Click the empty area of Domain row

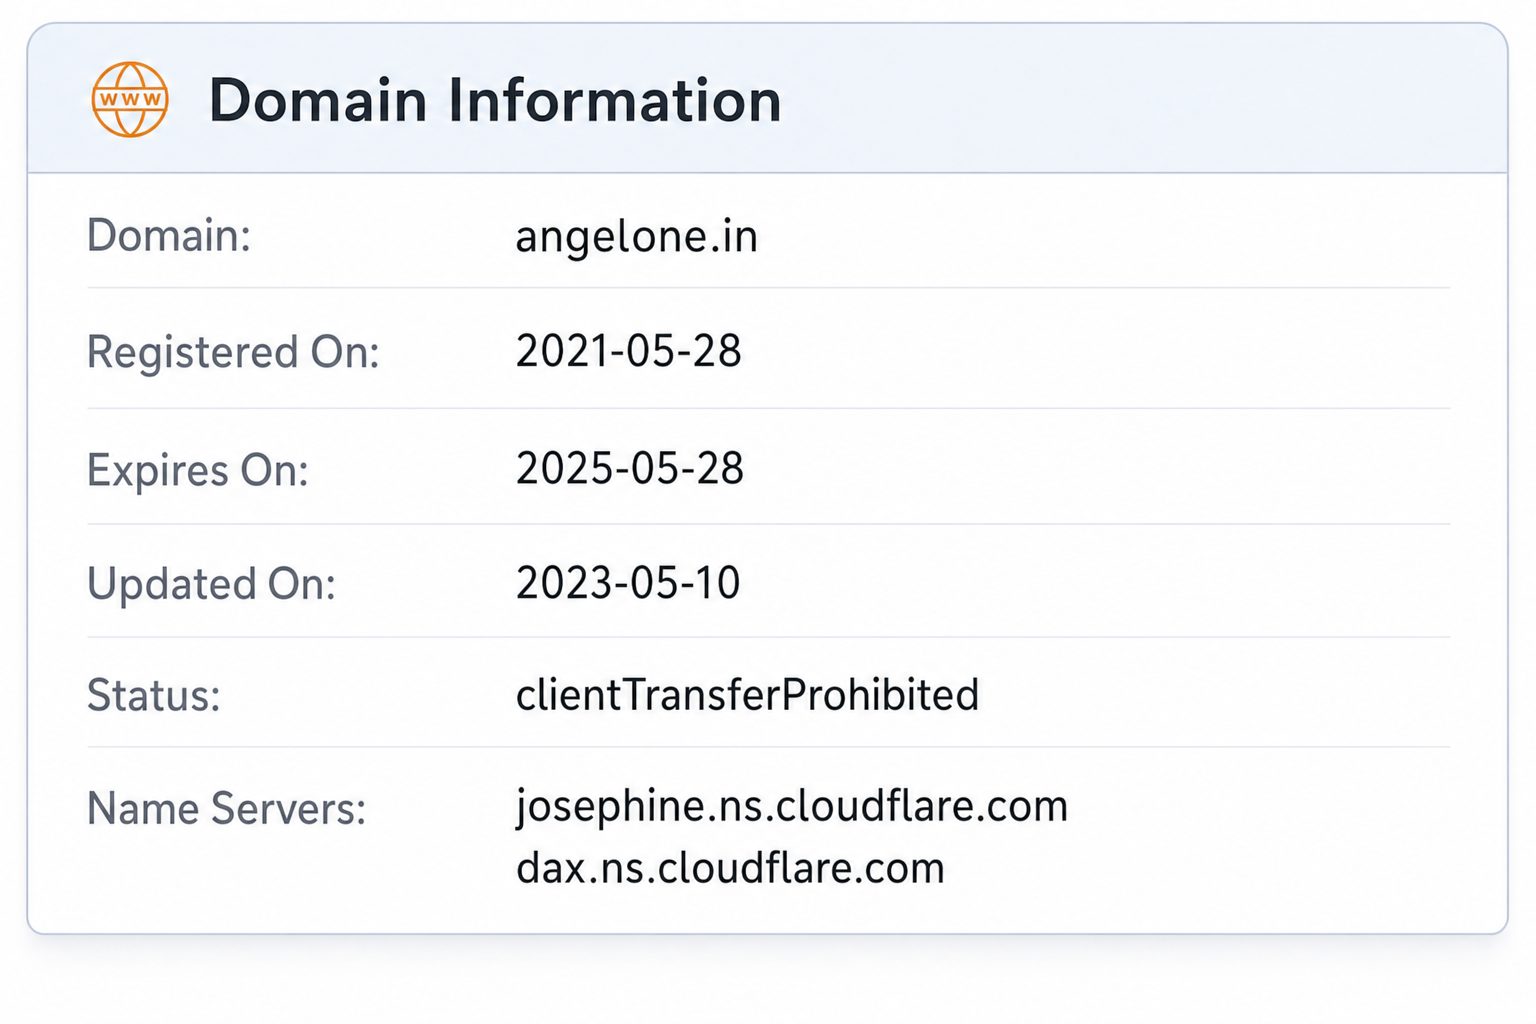(x=1100, y=236)
